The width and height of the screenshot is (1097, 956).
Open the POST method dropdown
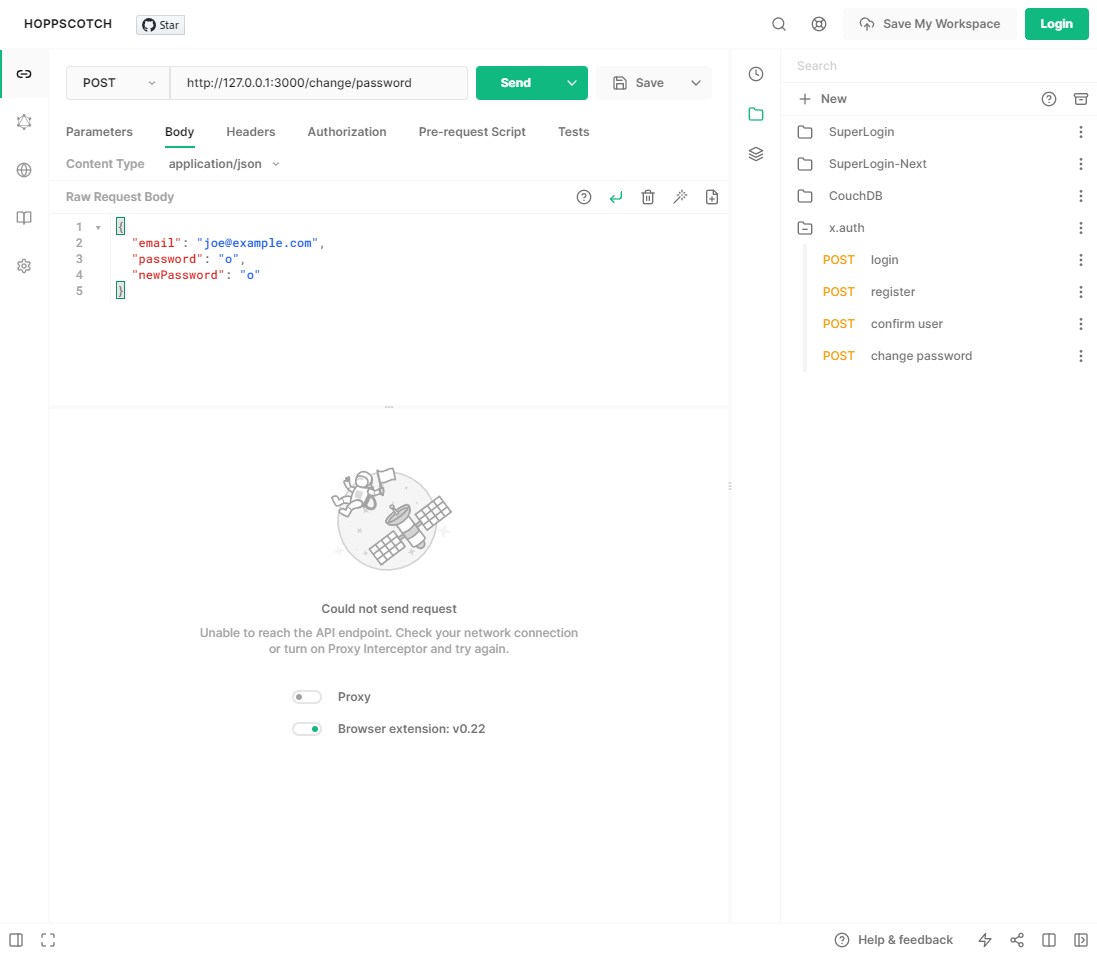118,83
